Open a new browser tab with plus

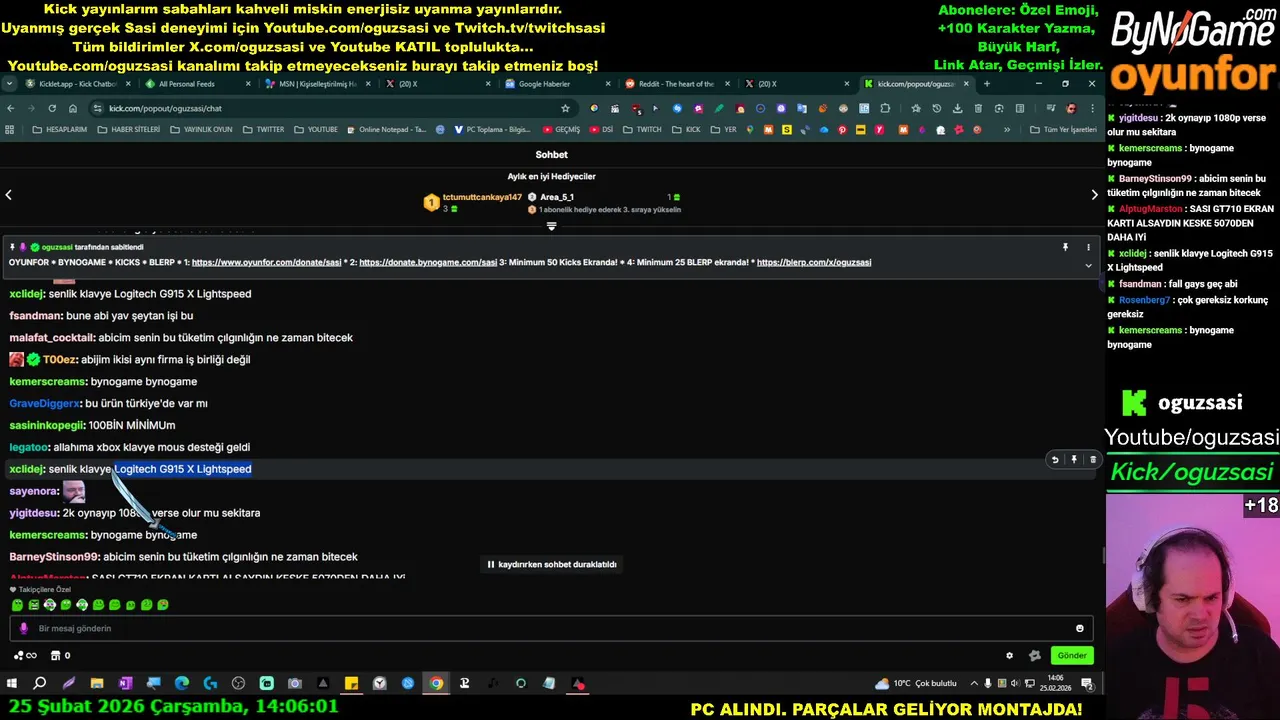click(986, 84)
